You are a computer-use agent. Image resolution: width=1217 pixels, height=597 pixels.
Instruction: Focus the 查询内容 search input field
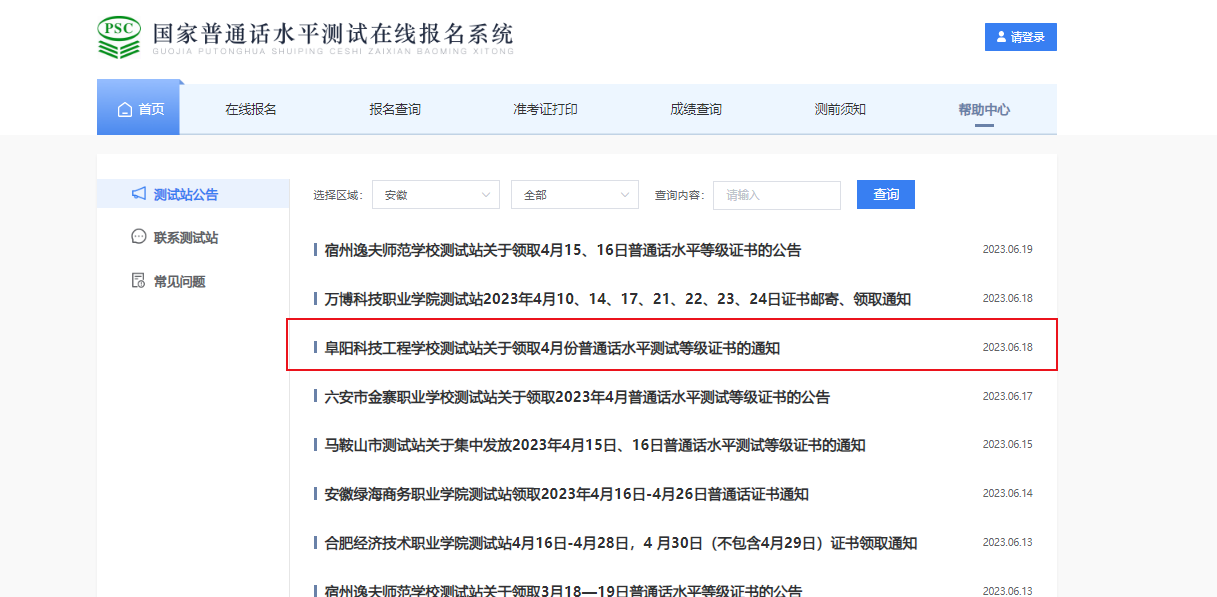tap(776, 195)
